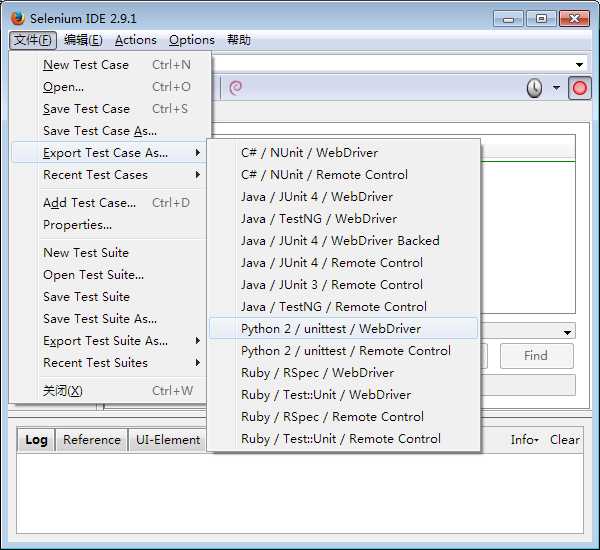Clear the log output

coord(565,440)
